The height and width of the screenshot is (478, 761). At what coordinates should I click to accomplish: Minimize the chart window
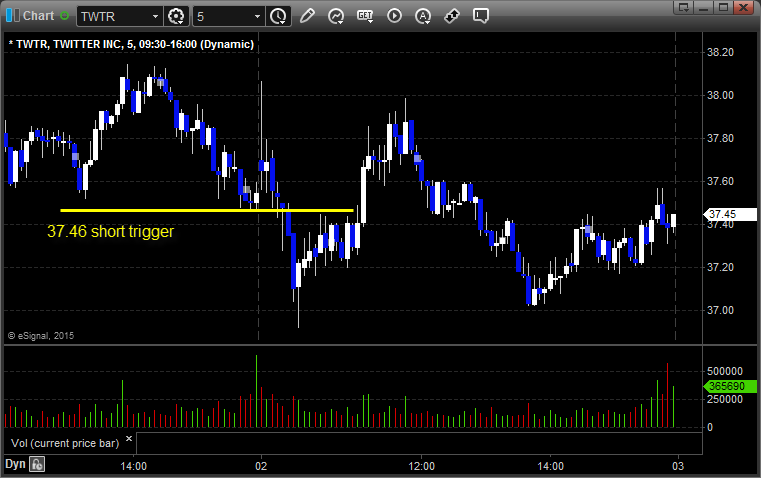[x=704, y=7]
